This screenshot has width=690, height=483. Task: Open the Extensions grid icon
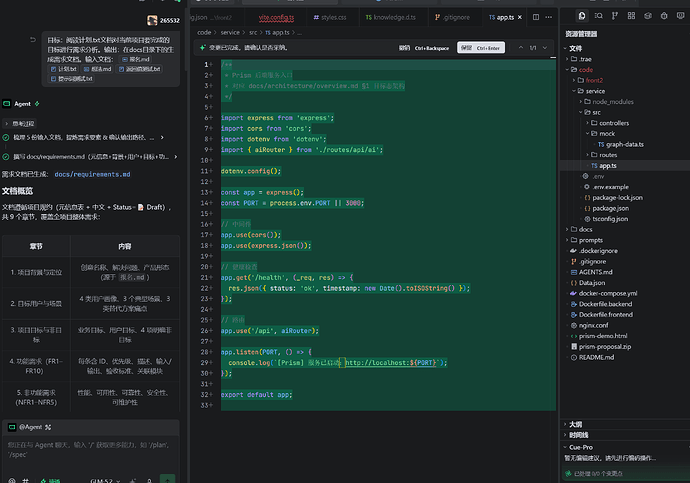pos(631,16)
